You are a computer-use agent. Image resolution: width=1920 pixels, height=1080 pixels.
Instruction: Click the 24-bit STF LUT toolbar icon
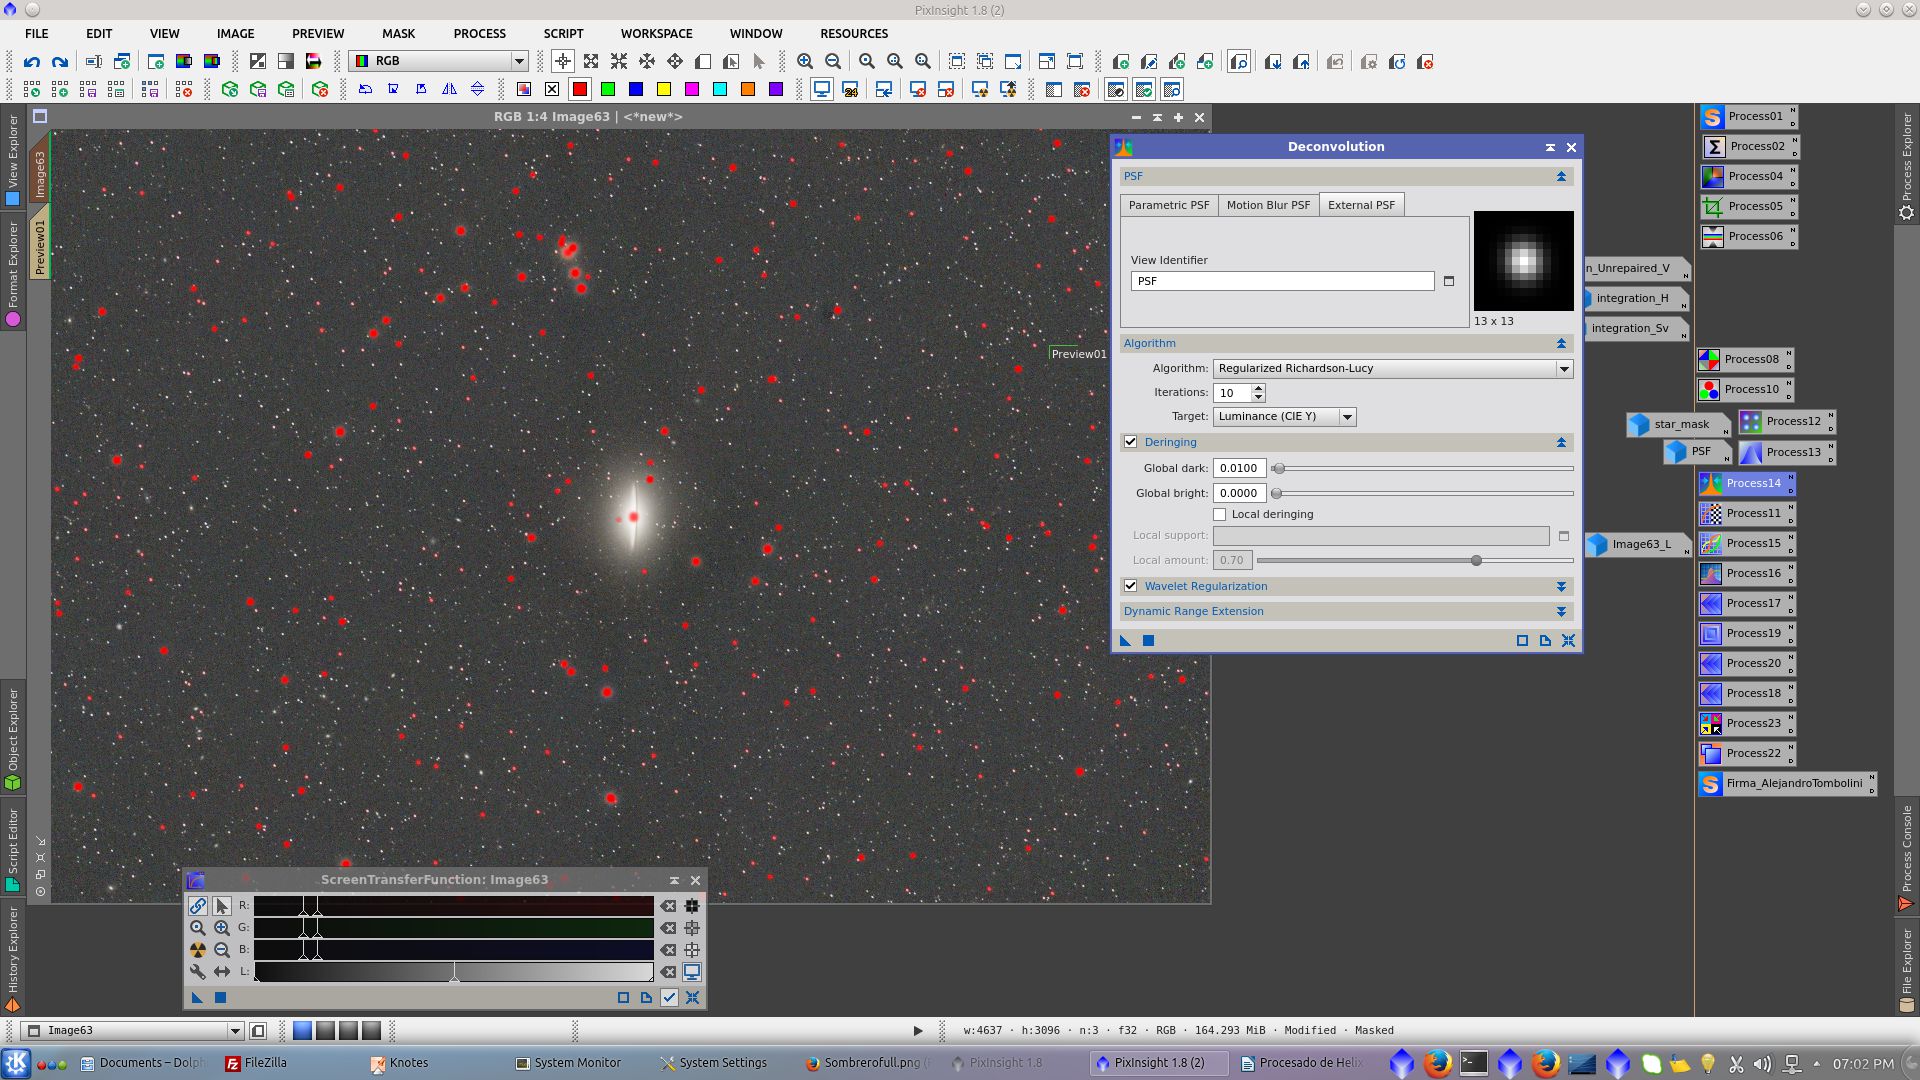coord(850,89)
